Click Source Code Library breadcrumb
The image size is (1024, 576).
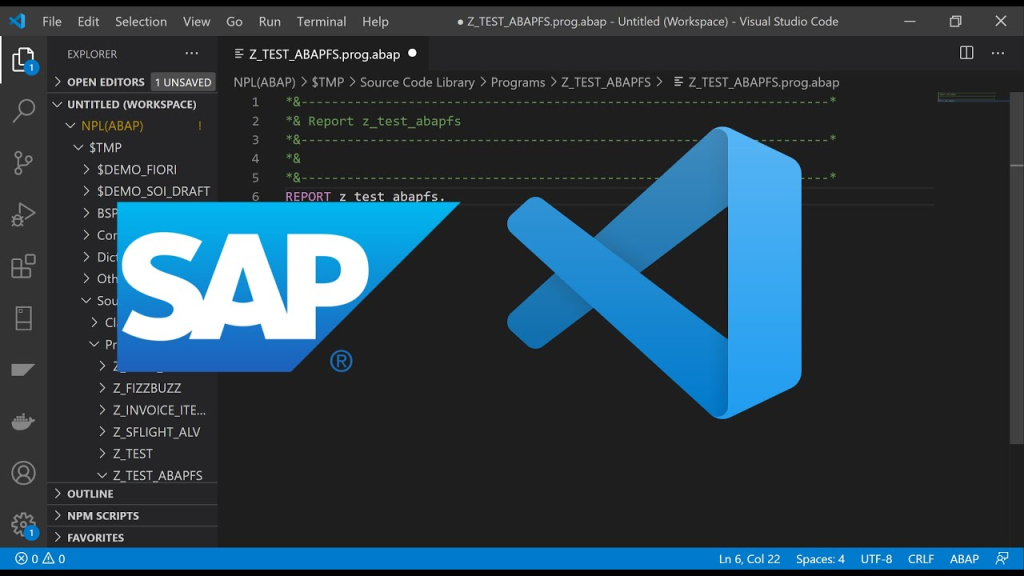pos(417,82)
